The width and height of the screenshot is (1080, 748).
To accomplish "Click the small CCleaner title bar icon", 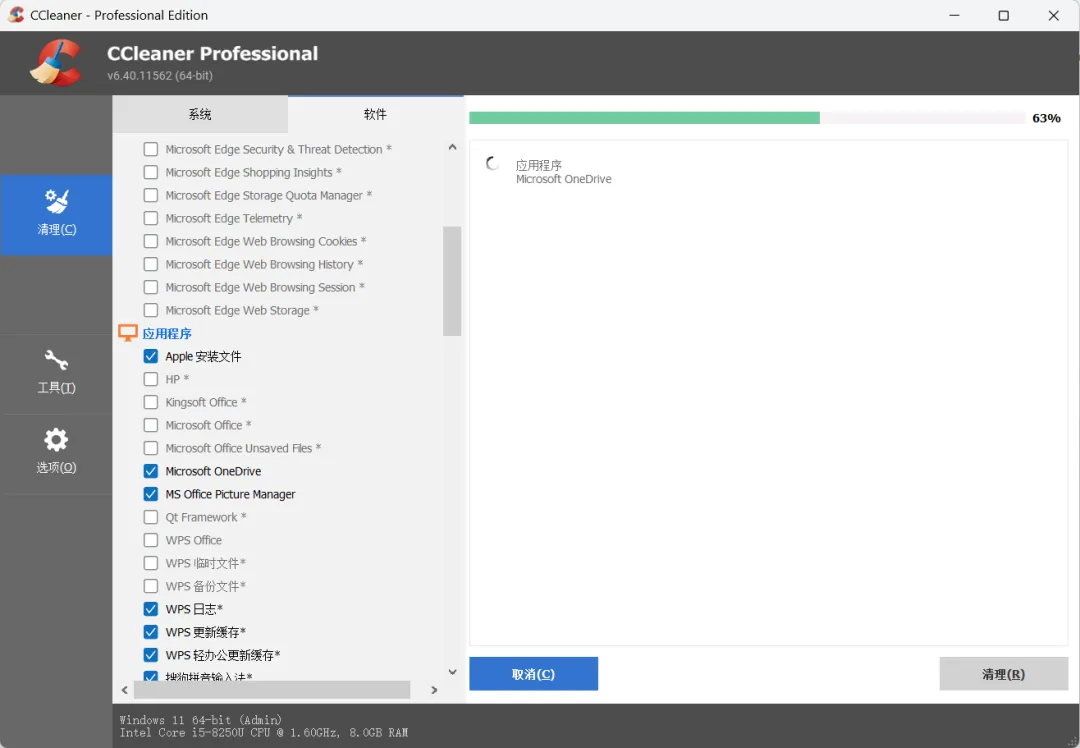I will click(16, 14).
